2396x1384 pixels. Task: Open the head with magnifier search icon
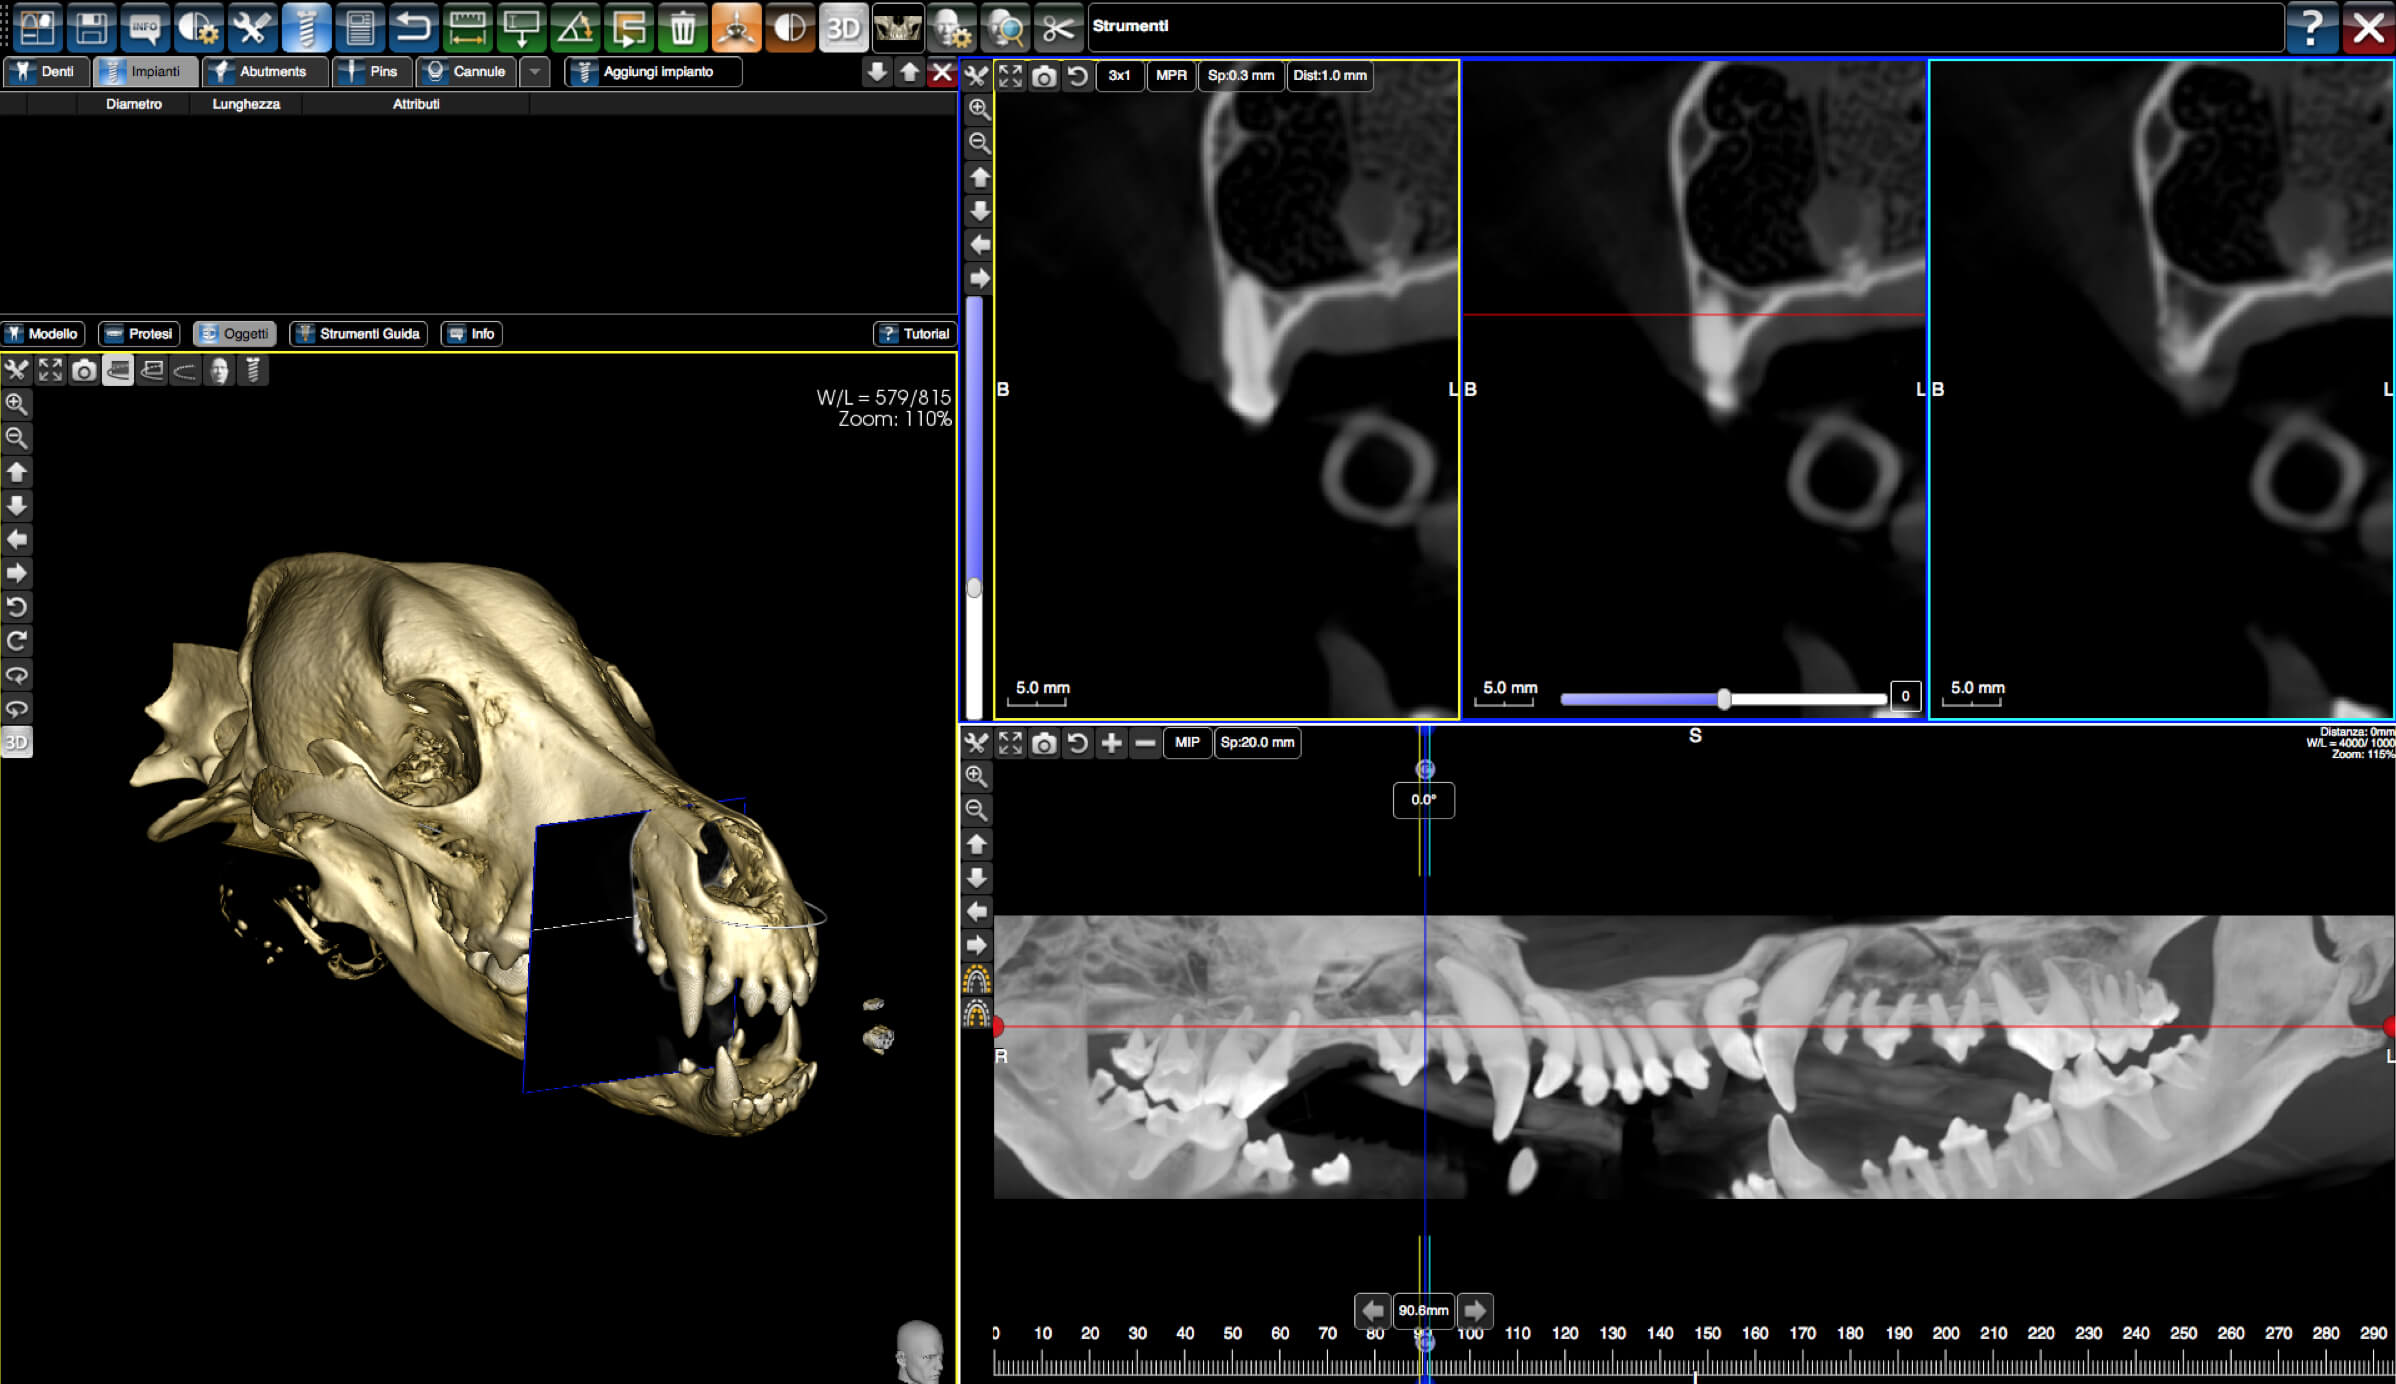1005,27
